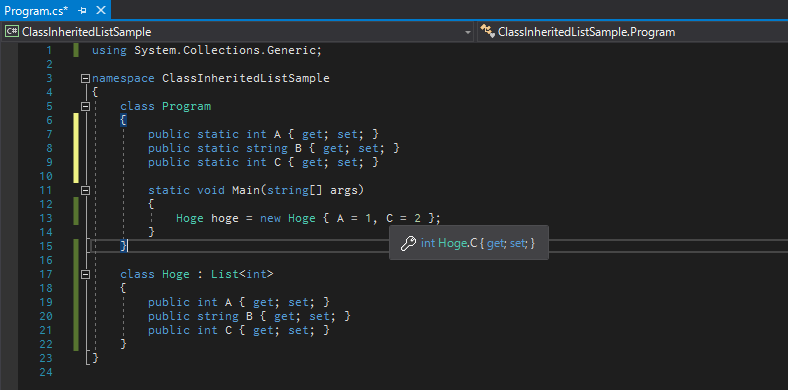Screen dimensions: 788x390
Task: Click 'hoge' variable name on line 13
Action: pyautogui.click(x=225, y=219)
